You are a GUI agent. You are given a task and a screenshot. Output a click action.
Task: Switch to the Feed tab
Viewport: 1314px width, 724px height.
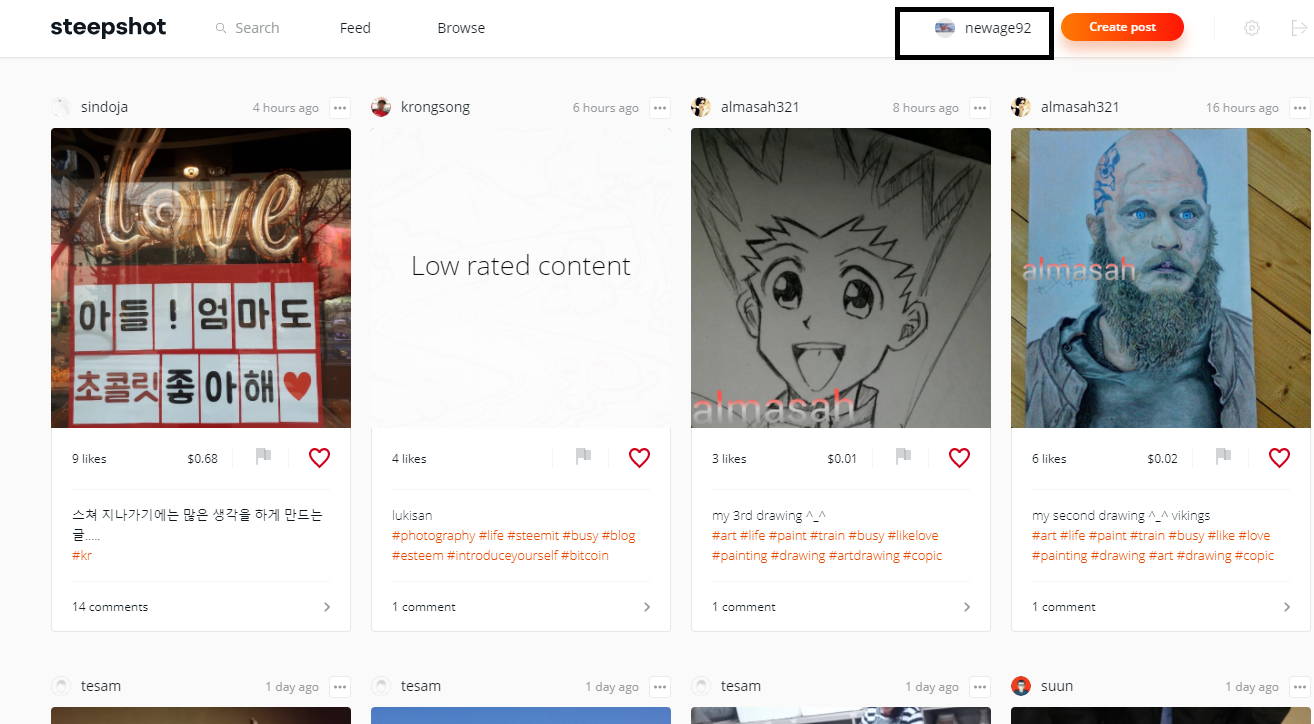pyautogui.click(x=355, y=28)
